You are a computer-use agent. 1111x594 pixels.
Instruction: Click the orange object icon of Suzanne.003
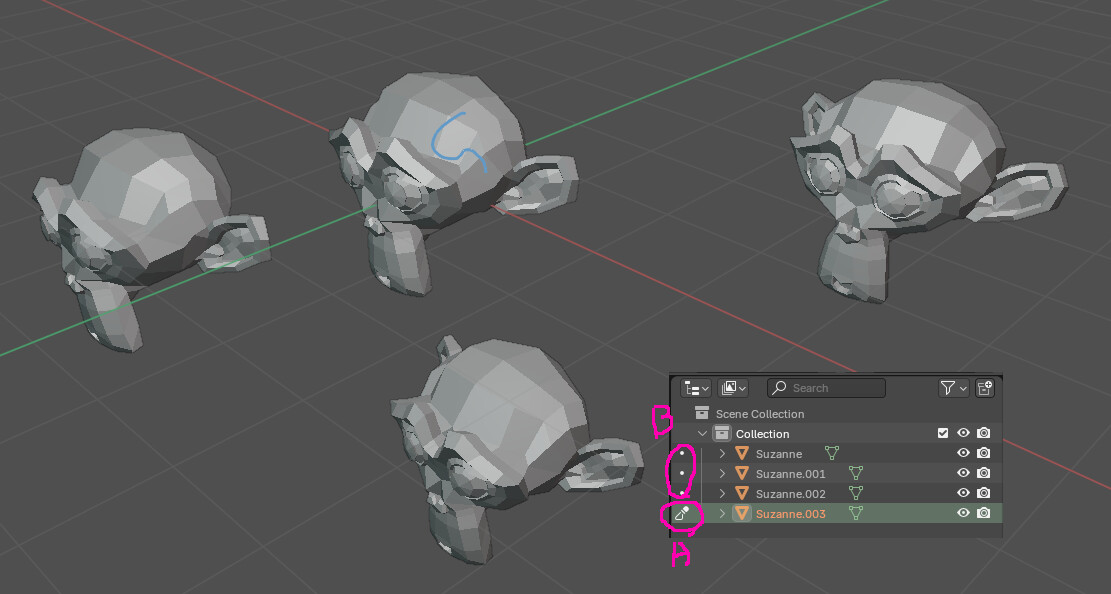[742, 512]
